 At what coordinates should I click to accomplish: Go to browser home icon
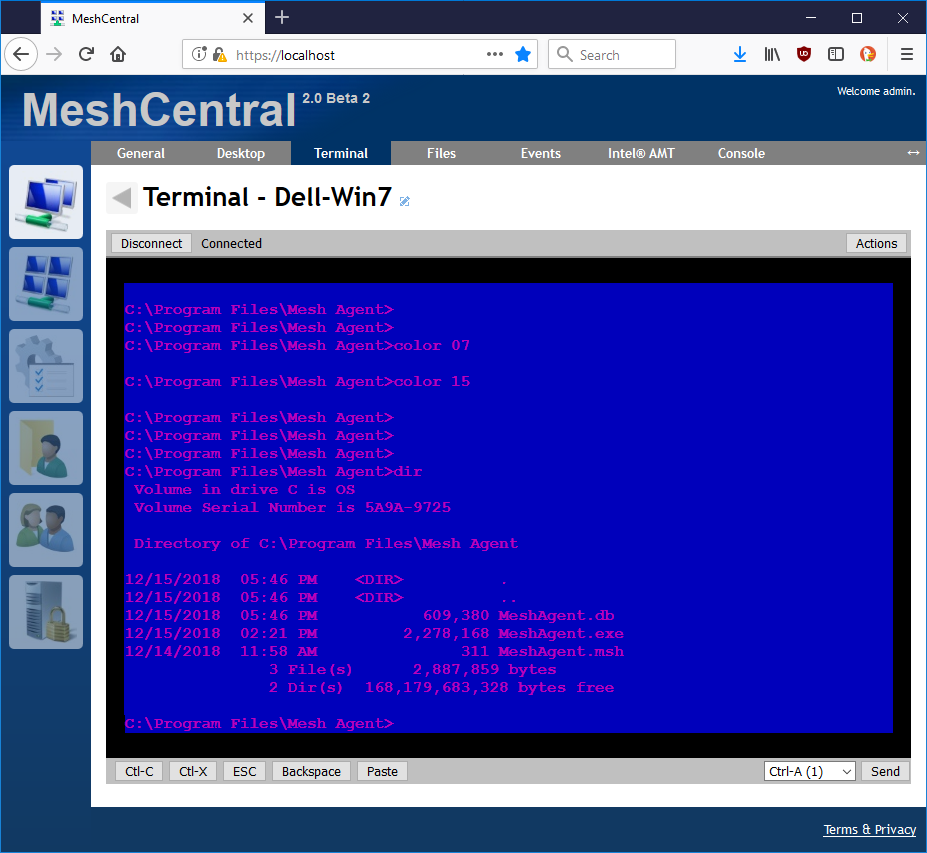pos(118,54)
